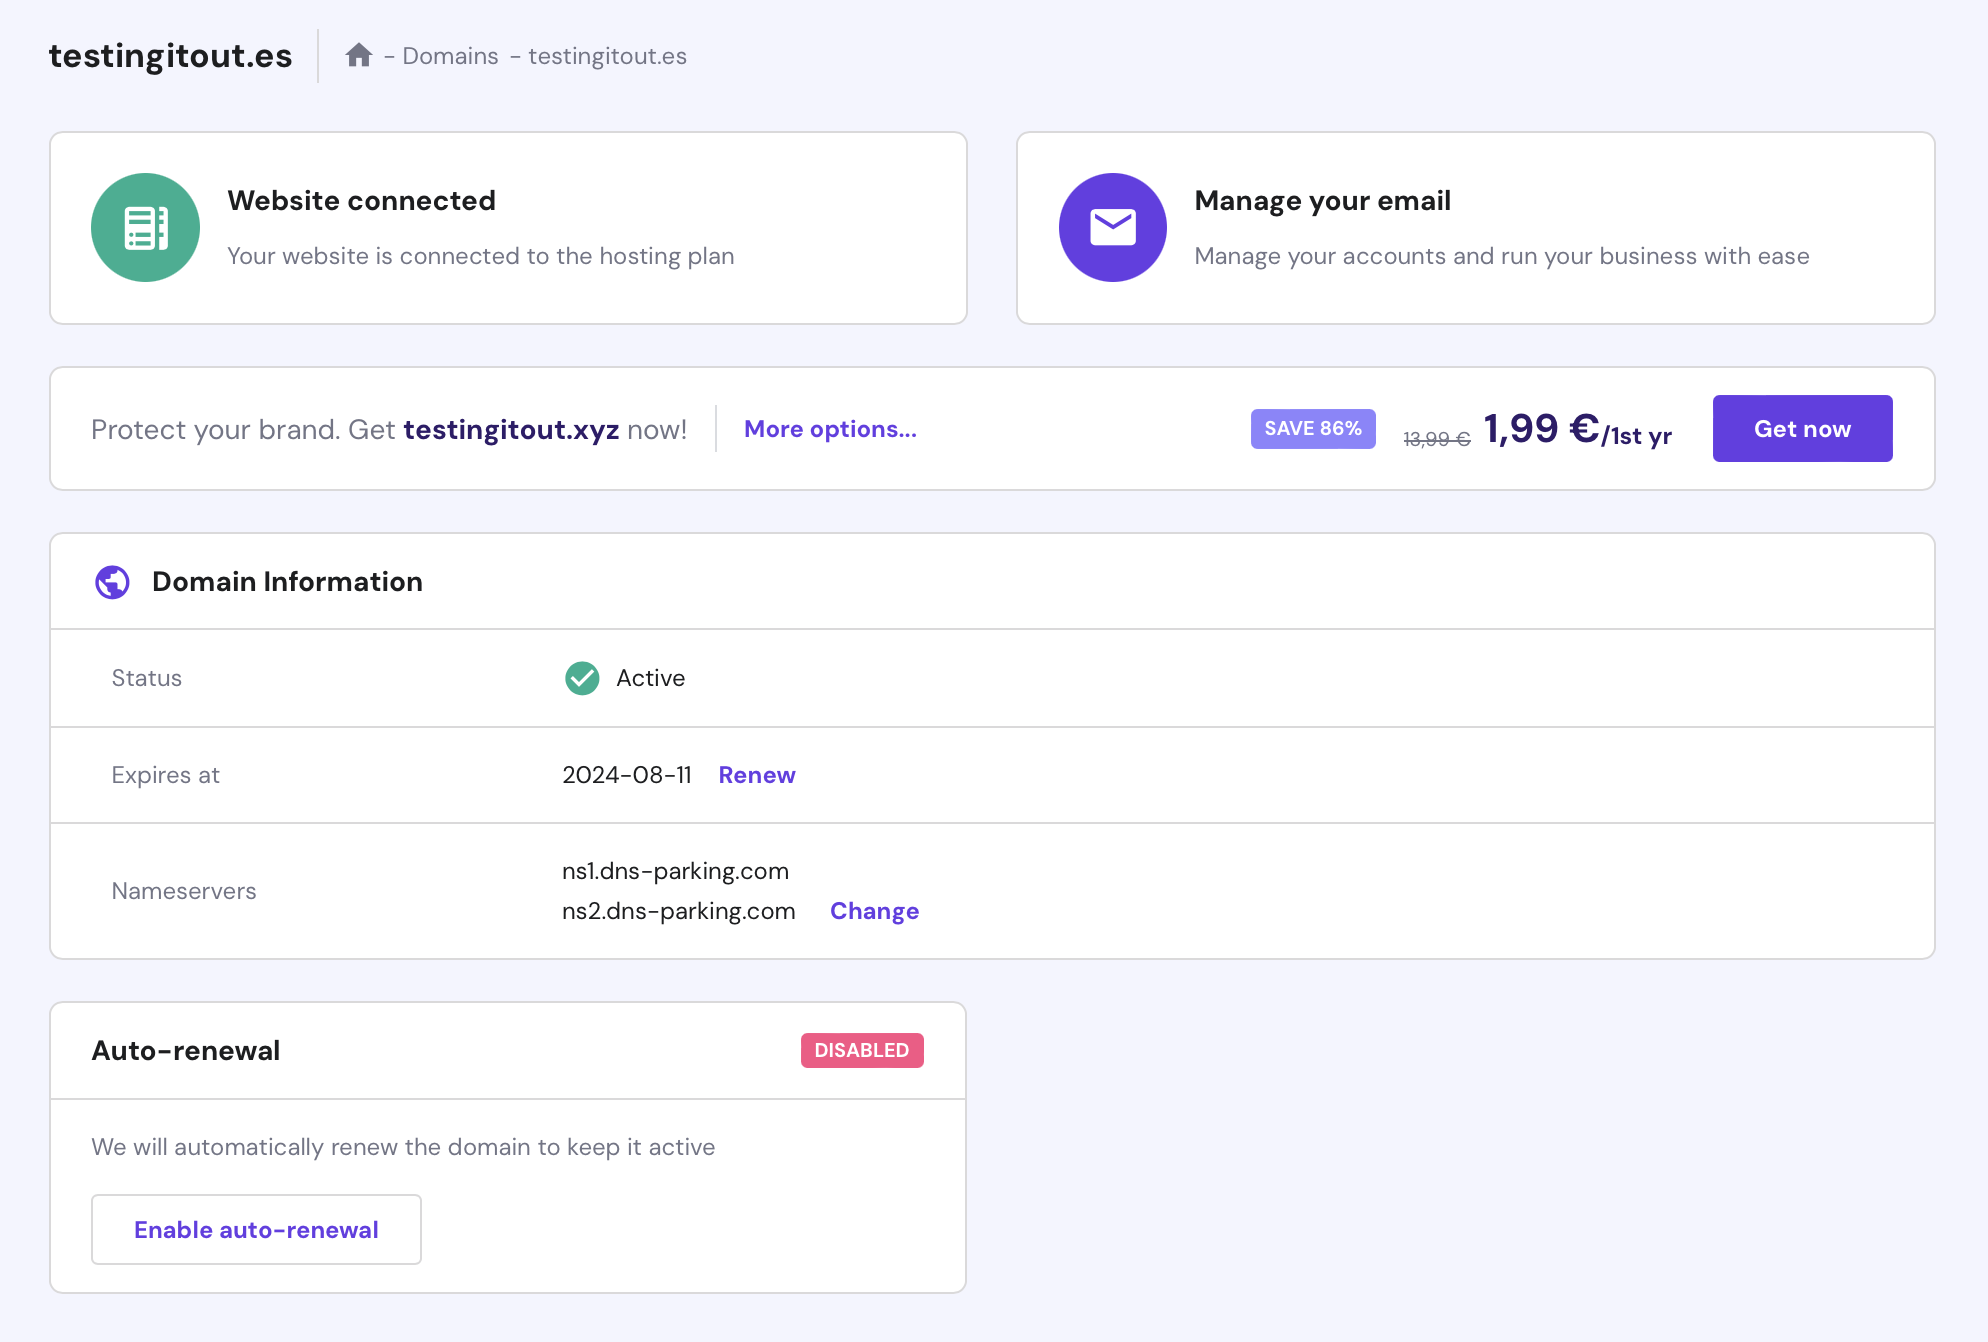
Task: Click the green website connected icon
Action: coord(145,227)
